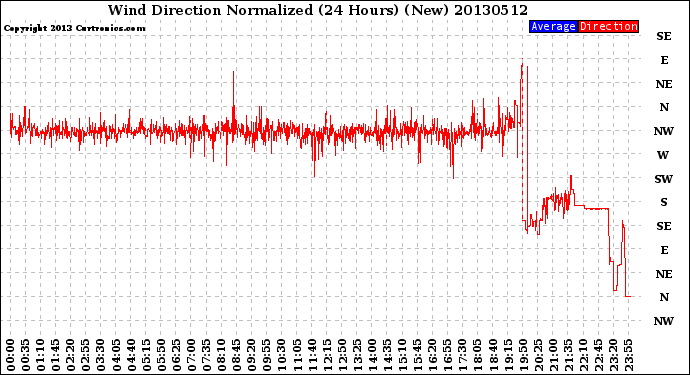
Task: Click the 23:20 time axis label
Action: point(613,355)
